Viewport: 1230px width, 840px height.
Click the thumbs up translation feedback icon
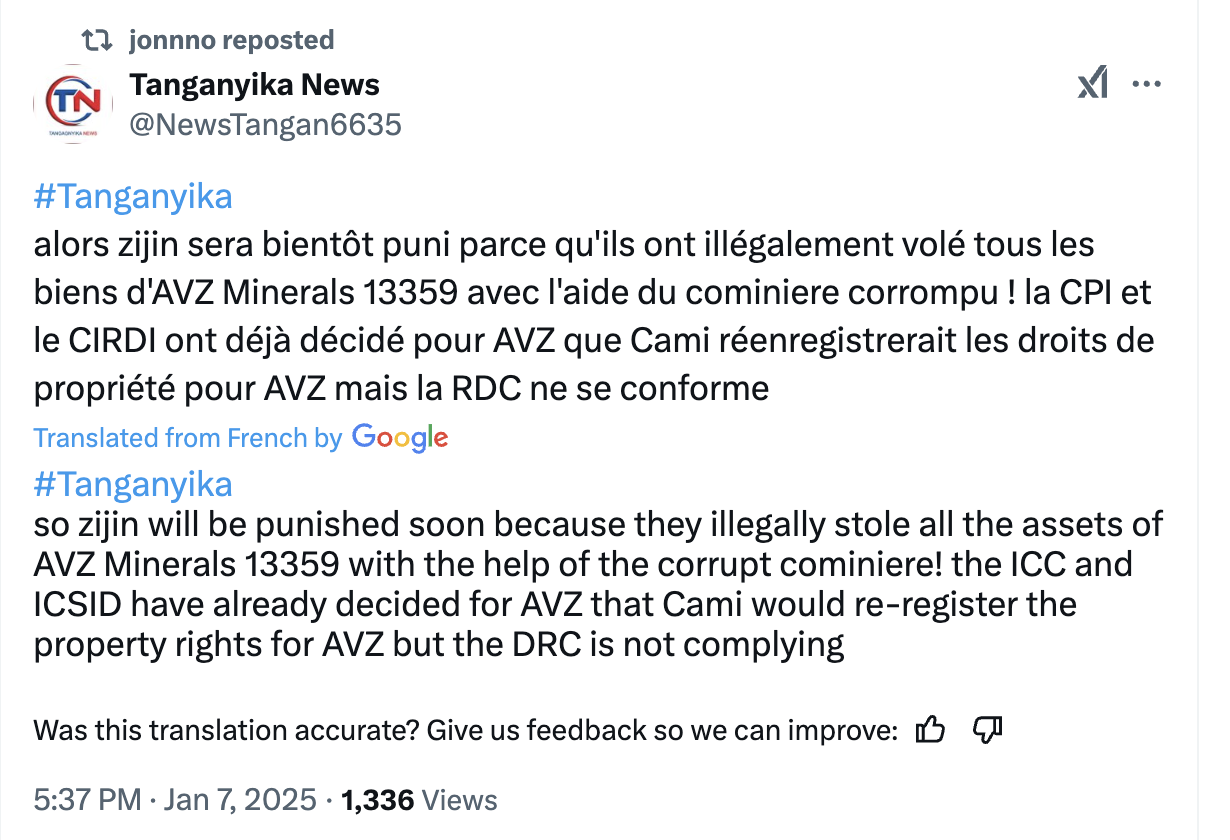[x=930, y=730]
